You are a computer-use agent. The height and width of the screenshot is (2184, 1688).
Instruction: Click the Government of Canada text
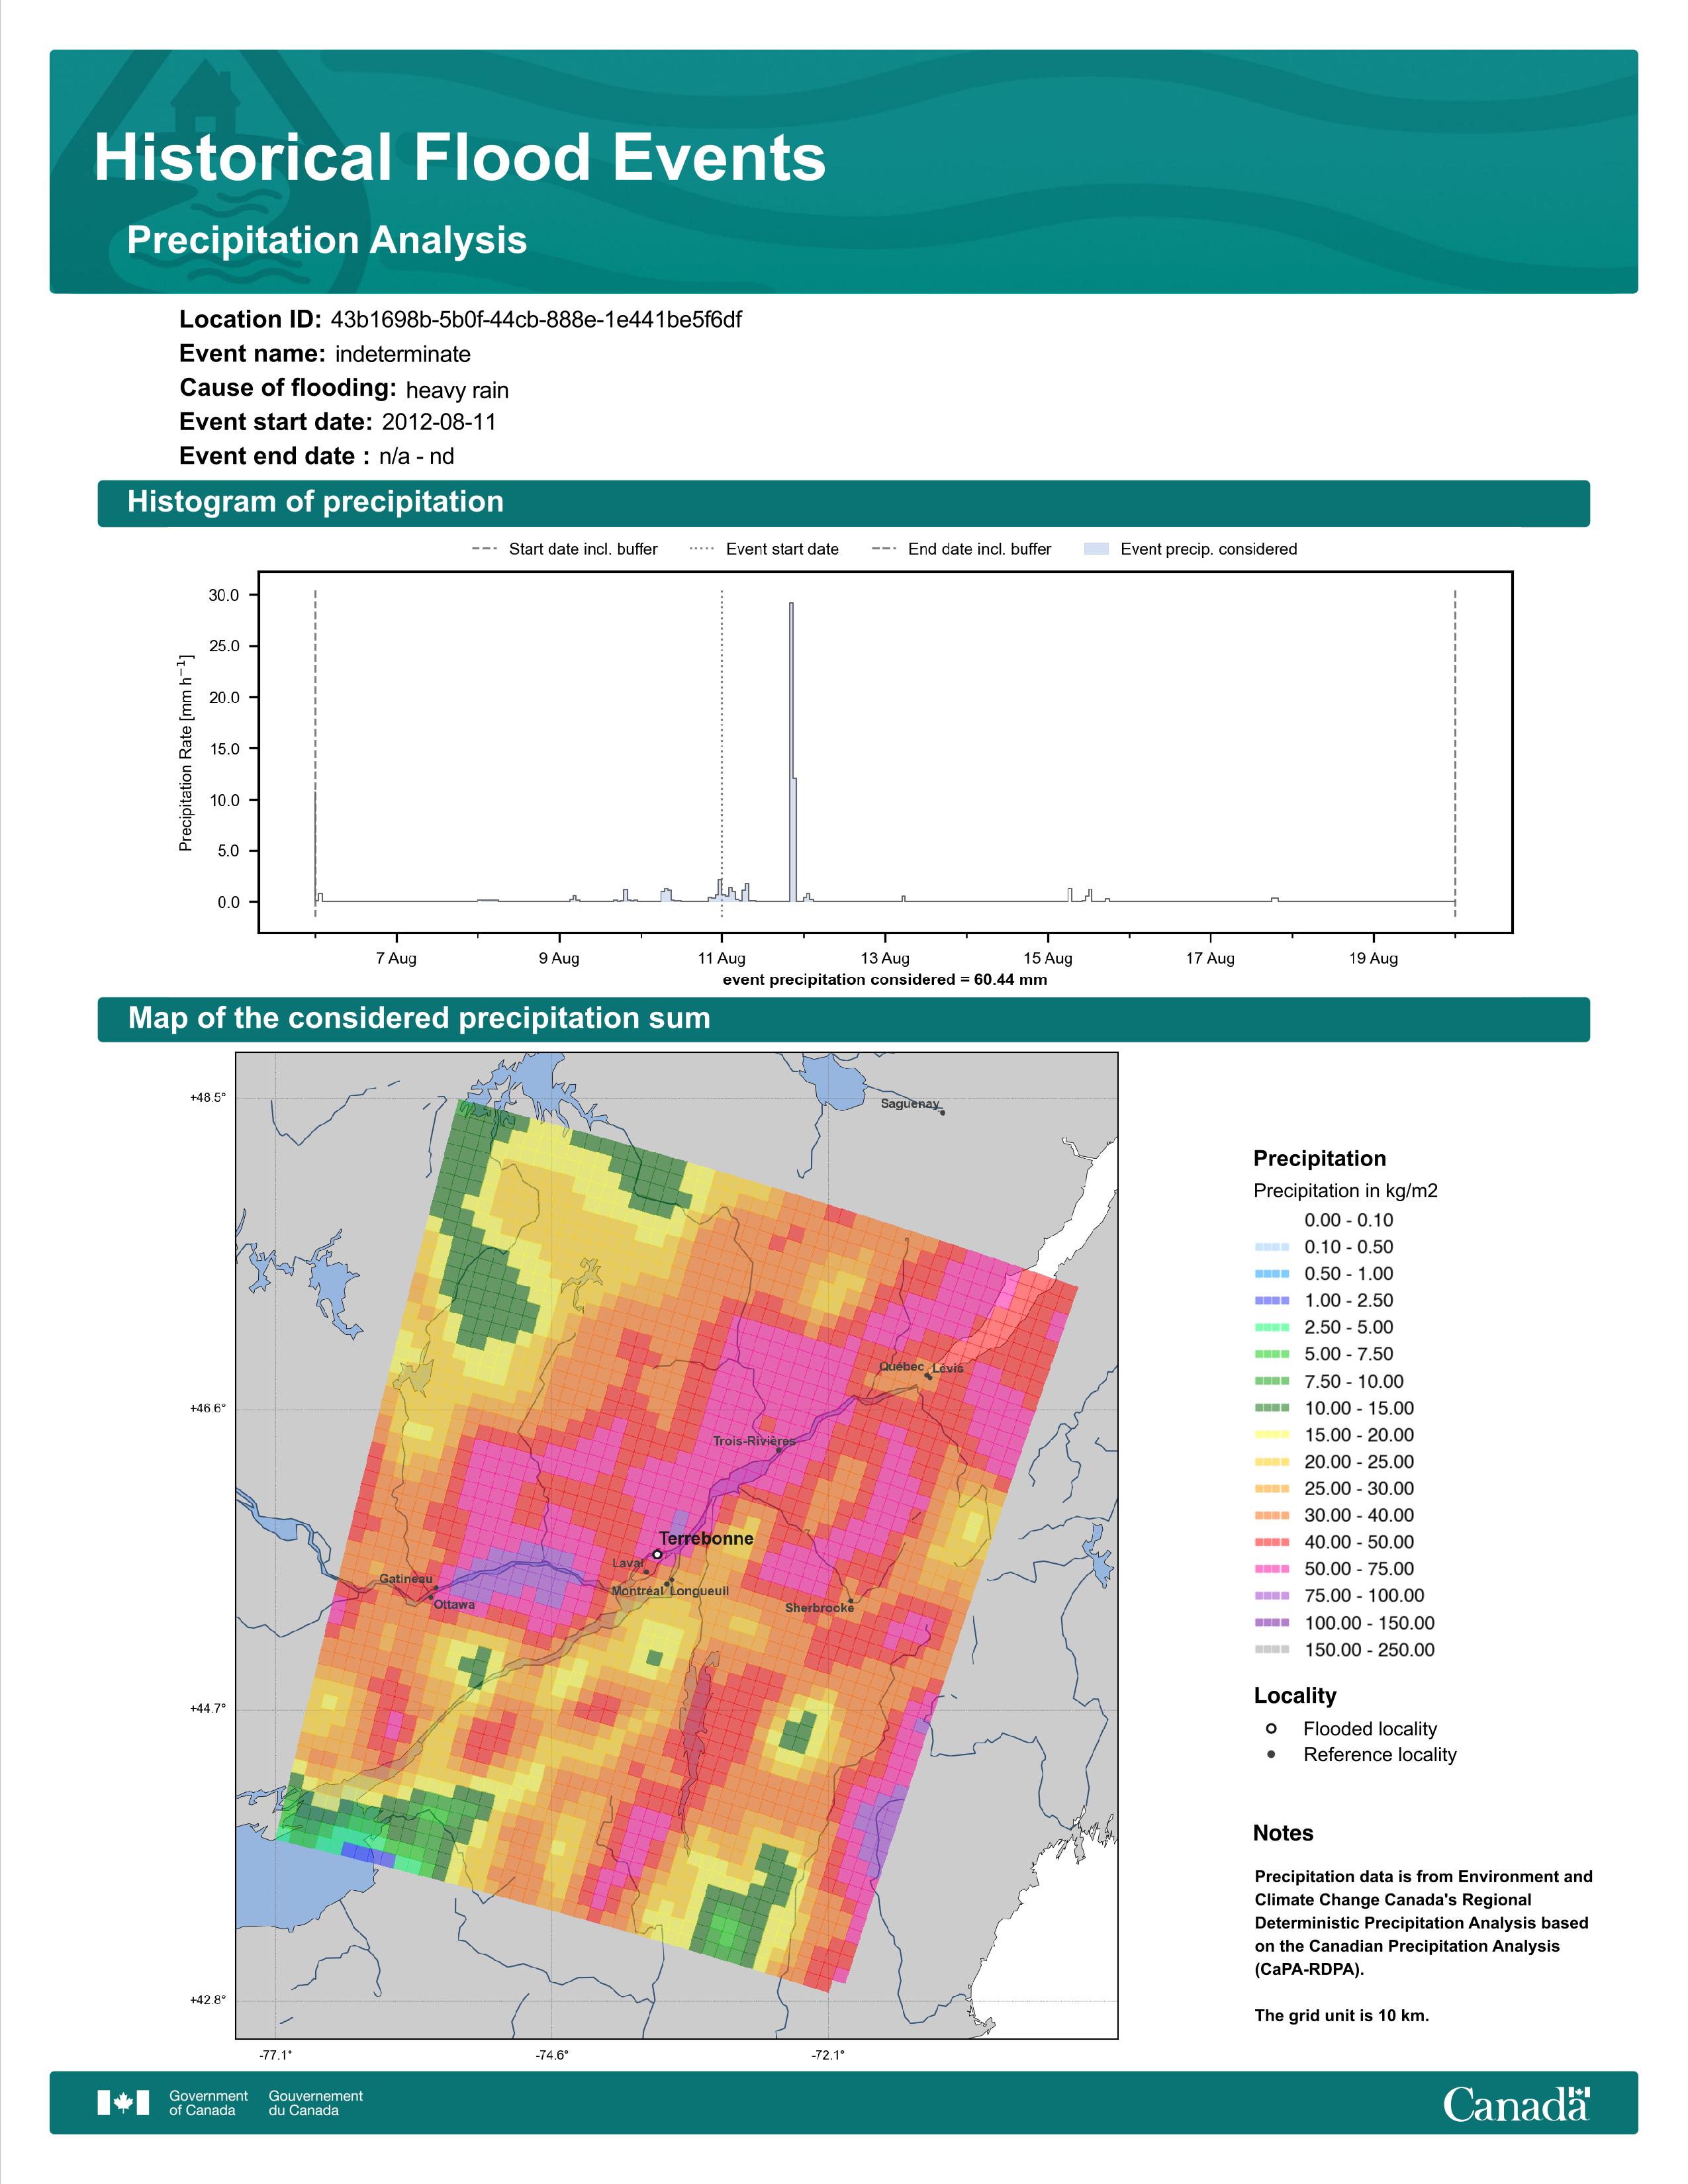click(208, 2102)
